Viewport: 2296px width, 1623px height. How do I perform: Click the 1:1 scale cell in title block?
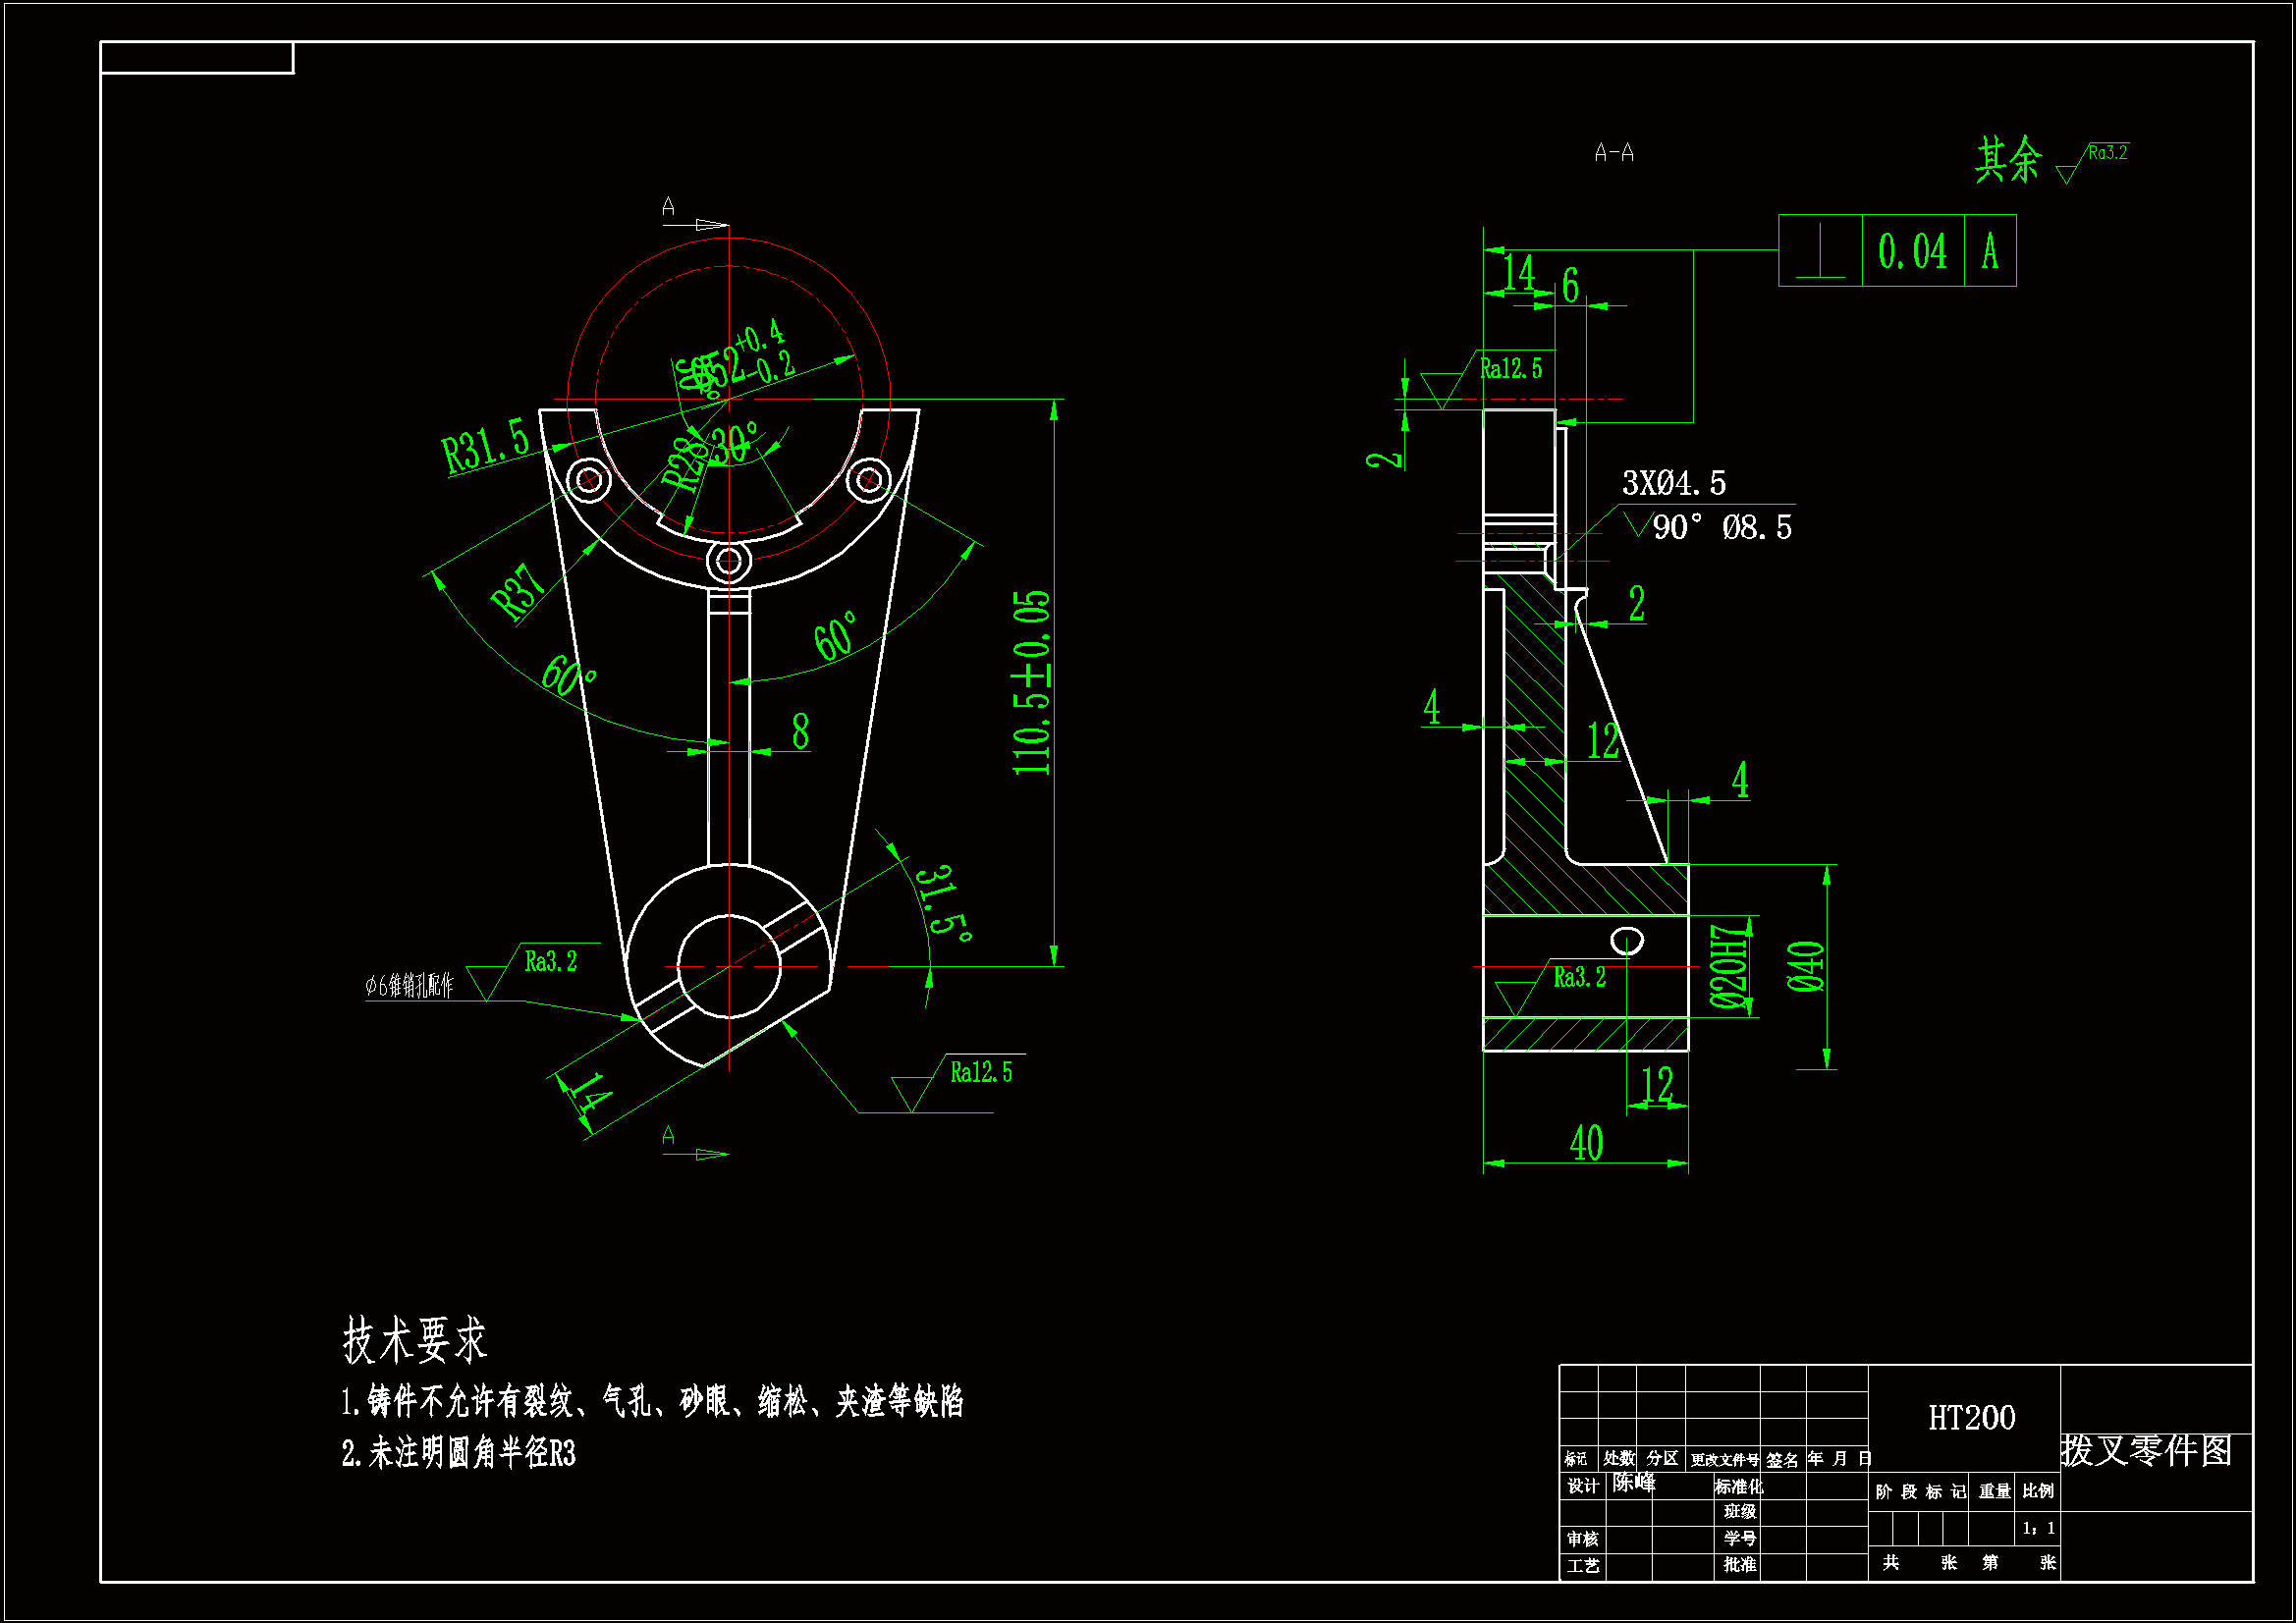[x=2038, y=1528]
